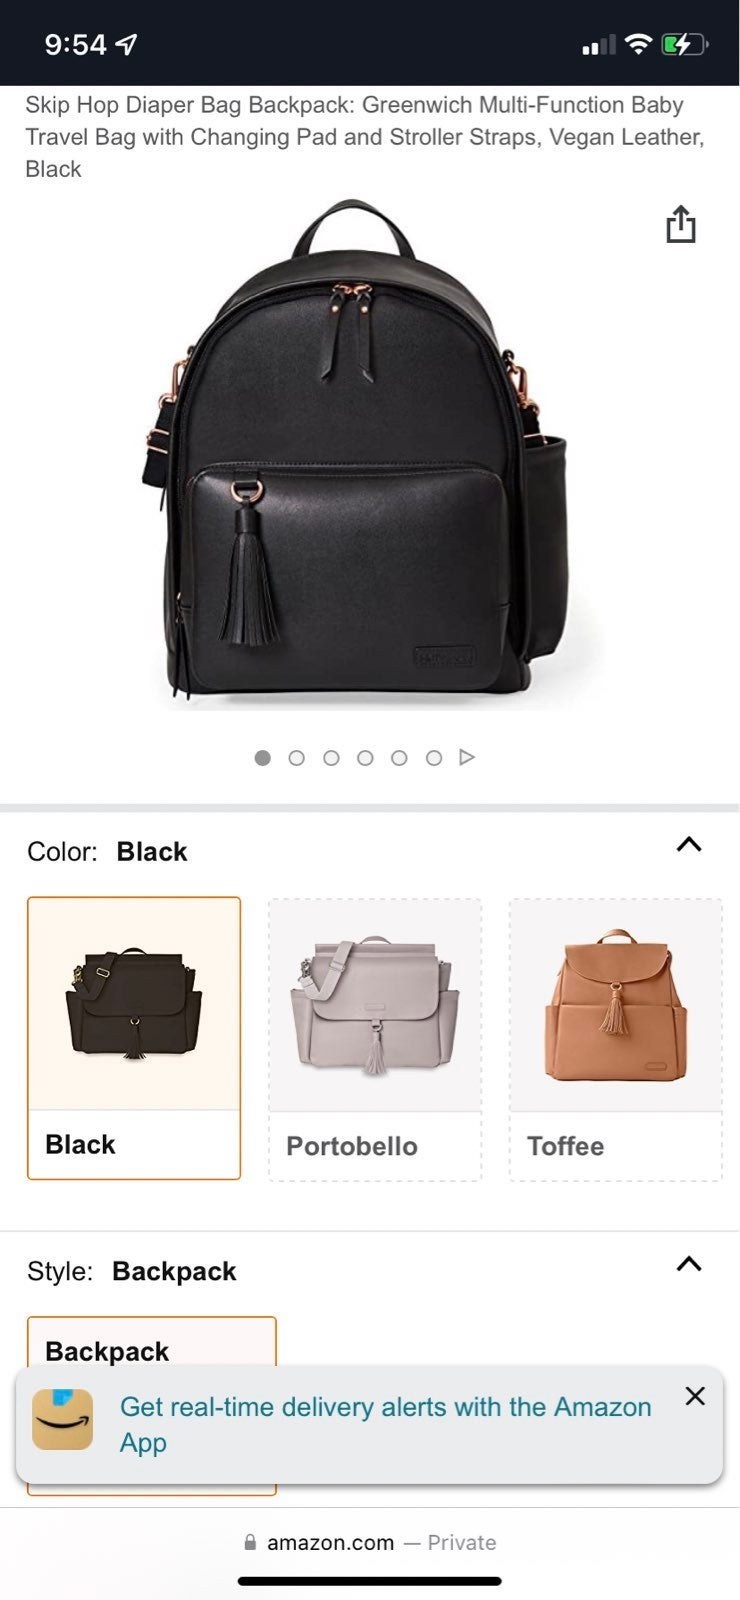This screenshot has height=1600, width=740.
Task: Tap the battery charging icon
Action: pyautogui.click(x=685, y=44)
